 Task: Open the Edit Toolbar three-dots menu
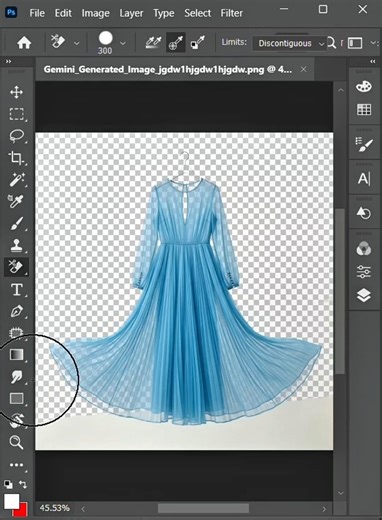[x=16, y=465]
